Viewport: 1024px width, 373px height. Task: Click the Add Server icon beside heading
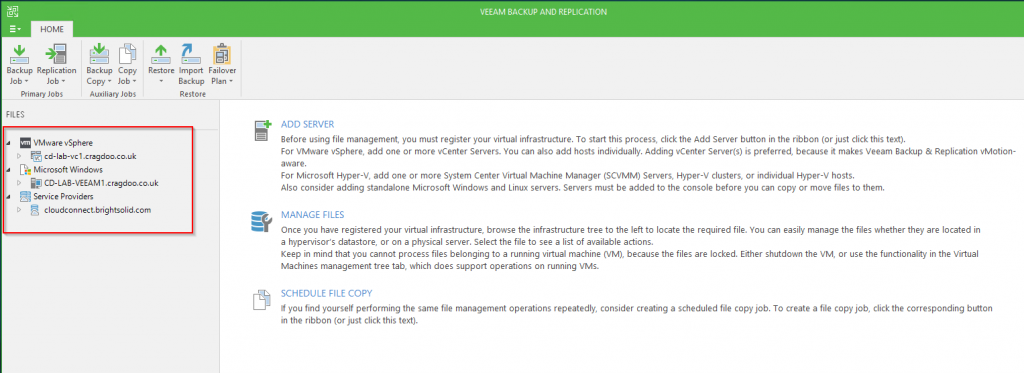click(x=262, y=130)
